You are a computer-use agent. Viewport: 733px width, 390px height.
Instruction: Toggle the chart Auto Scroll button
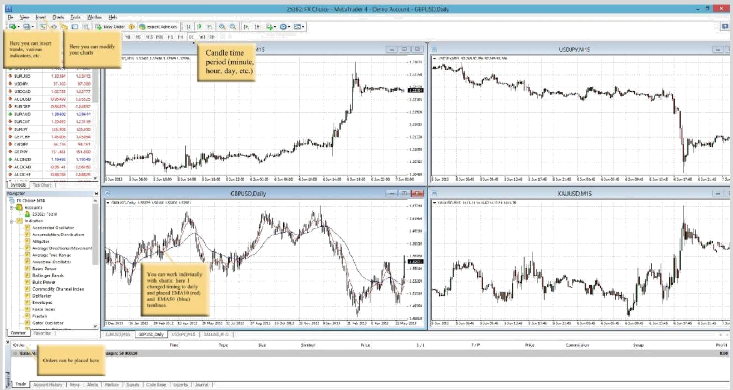[x=246, y=27]
